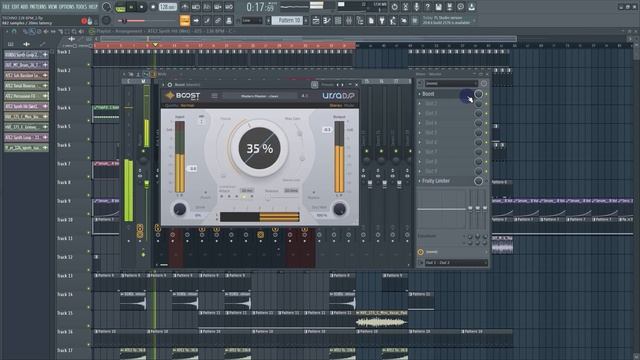
Task: Expand the Slot 2 arrow in mixer
Action: 419,104
